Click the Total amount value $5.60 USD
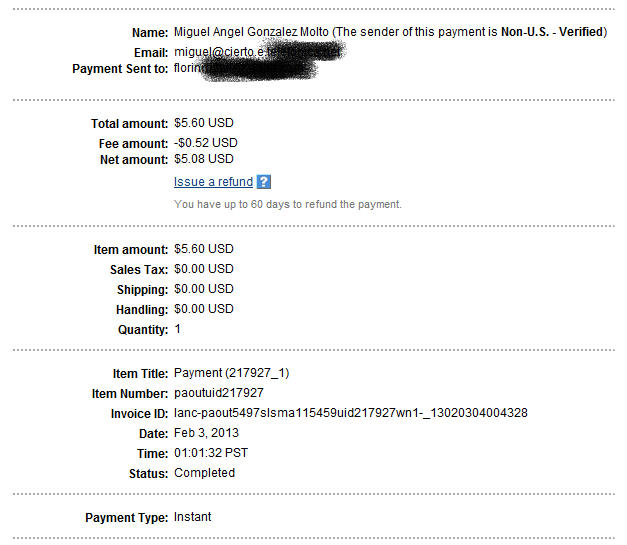The image size is (627, 545). click(x=203, y=124)
